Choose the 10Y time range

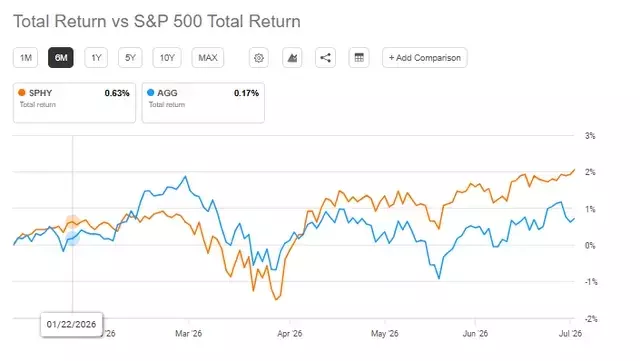coord(167,58)
